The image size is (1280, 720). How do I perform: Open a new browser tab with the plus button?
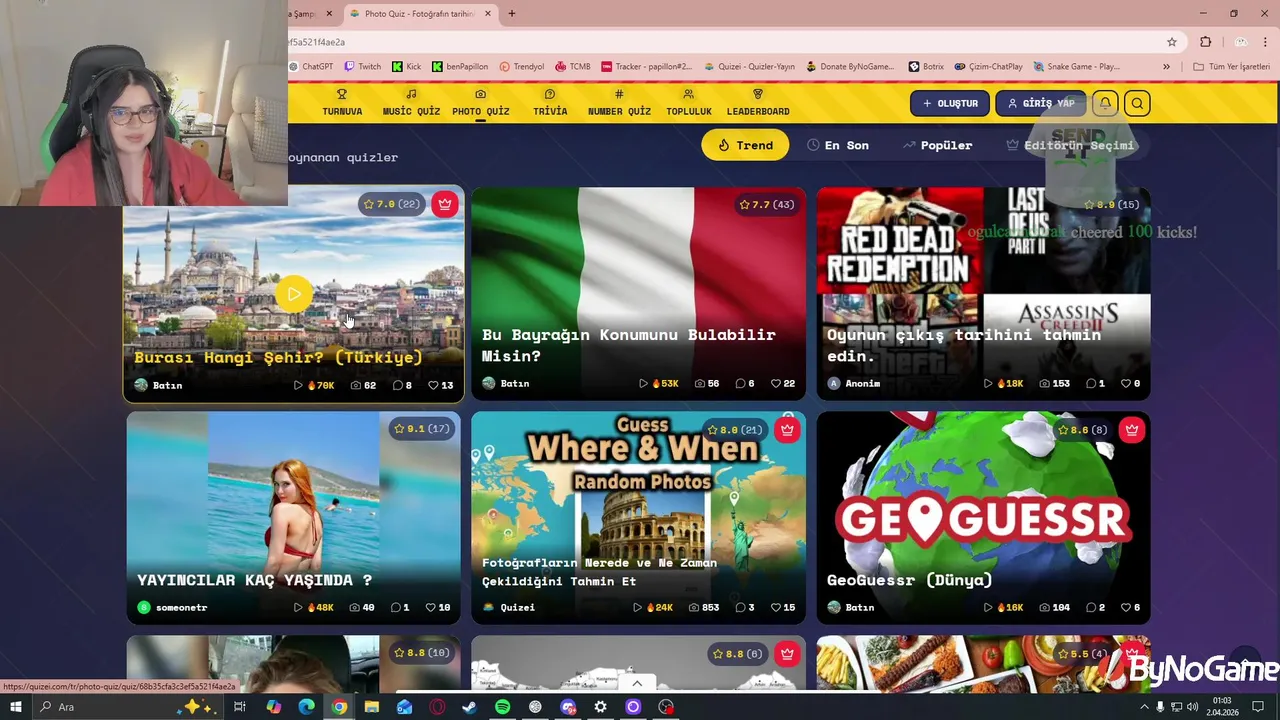coord(512,14)
